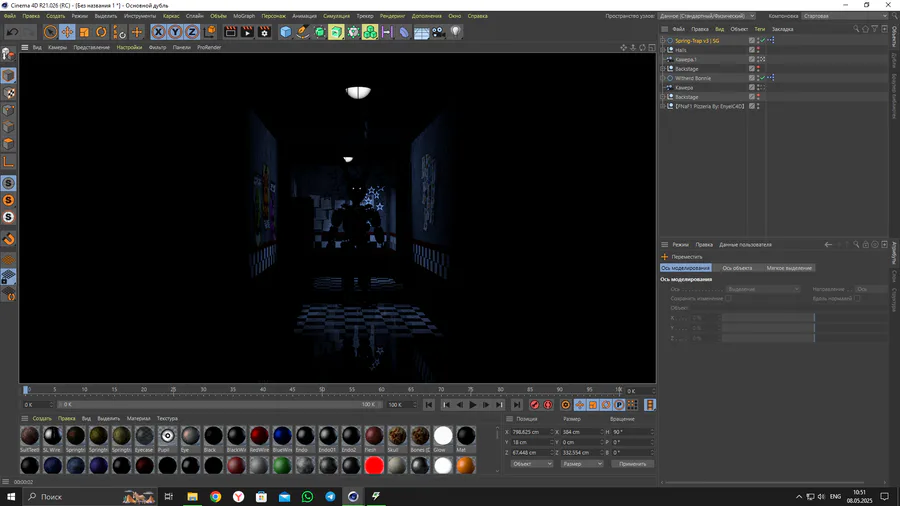This screenshot has width=900, height=506.
Task: Add a Cube primitive object
Action: click(285, 32)
